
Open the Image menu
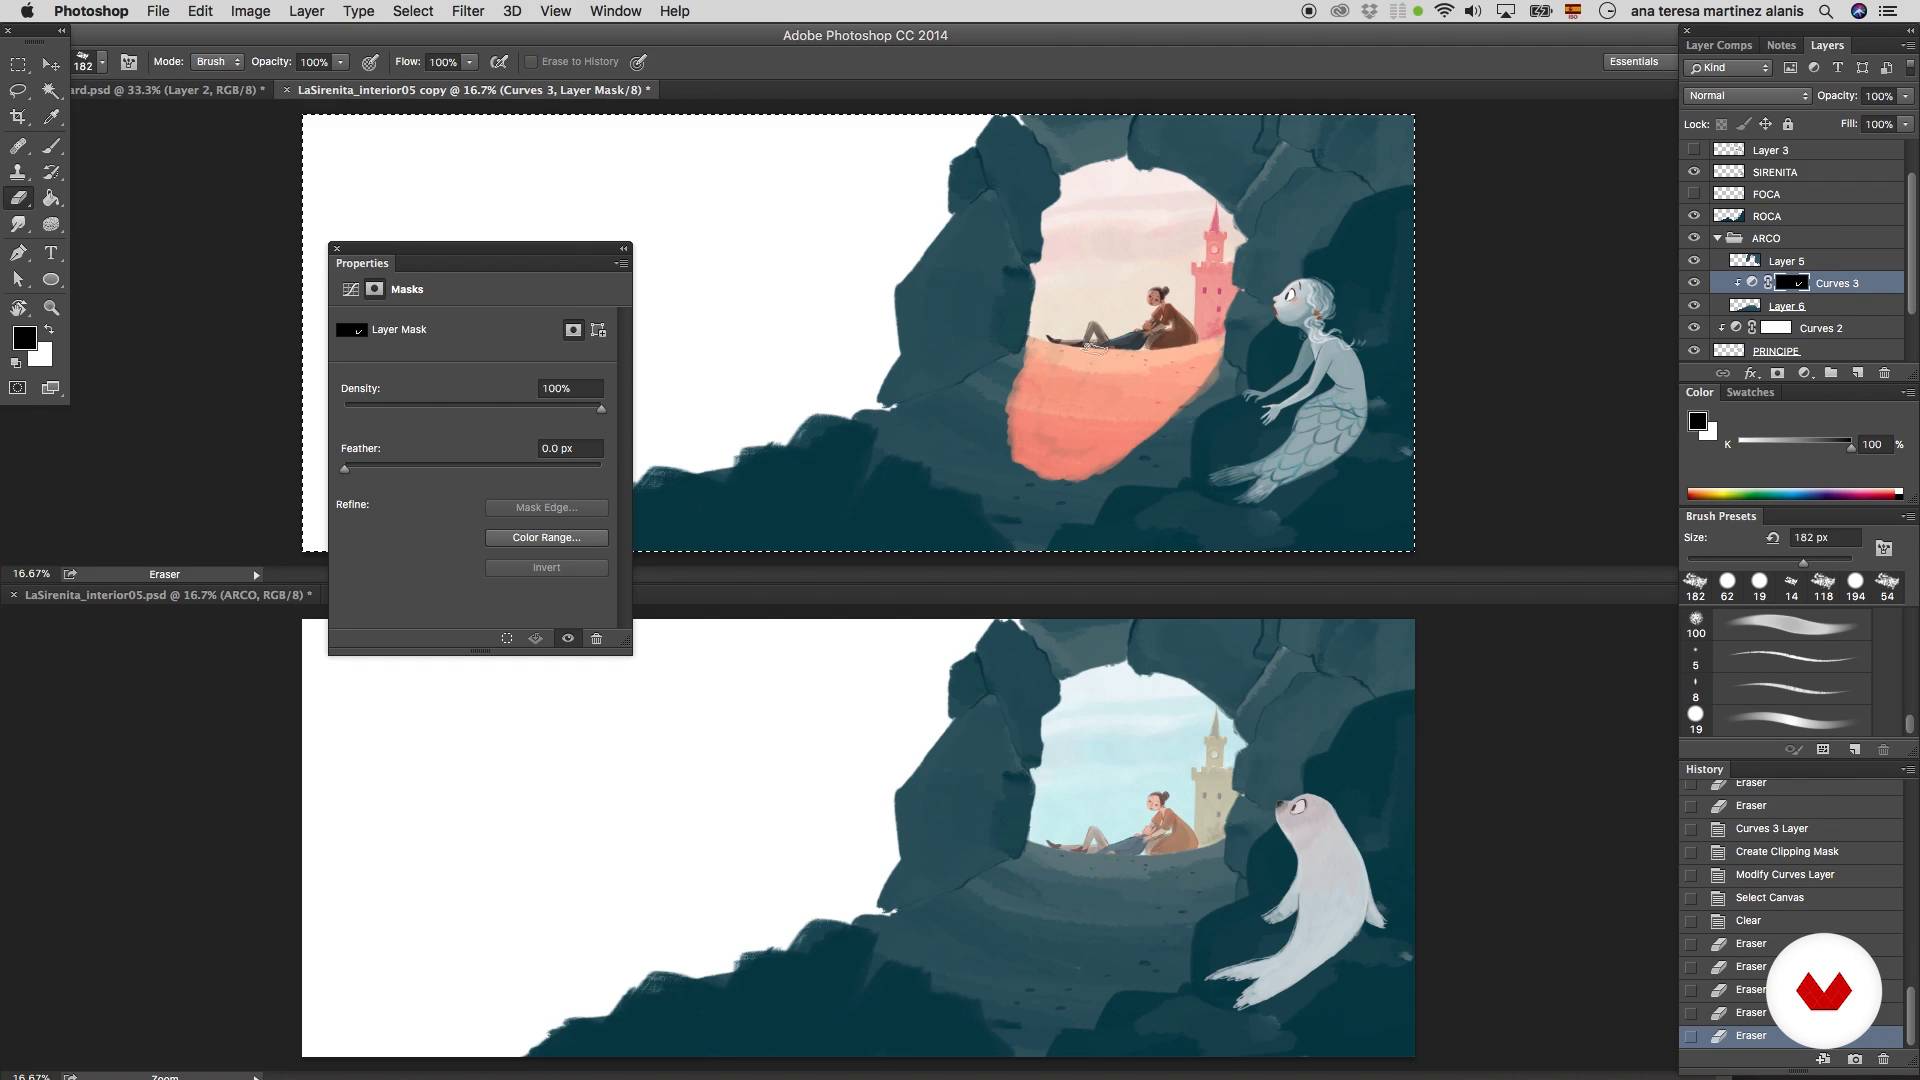[x=250, y=11]
